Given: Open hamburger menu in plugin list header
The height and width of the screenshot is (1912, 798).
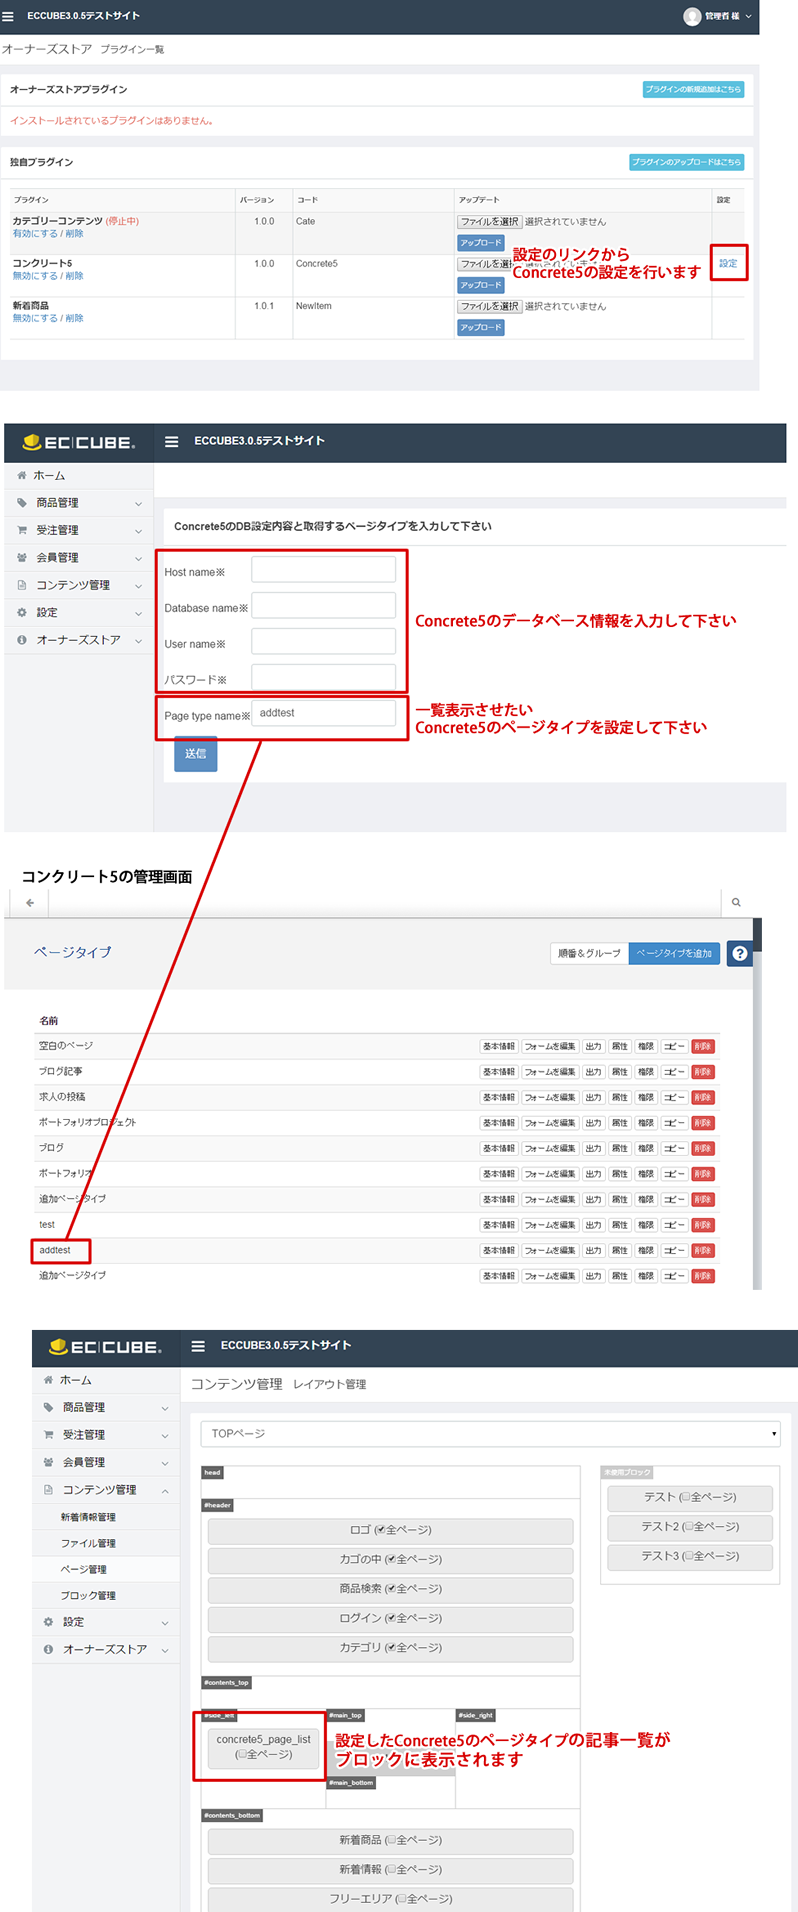Looking at the screenshot, I should [9, 16].
